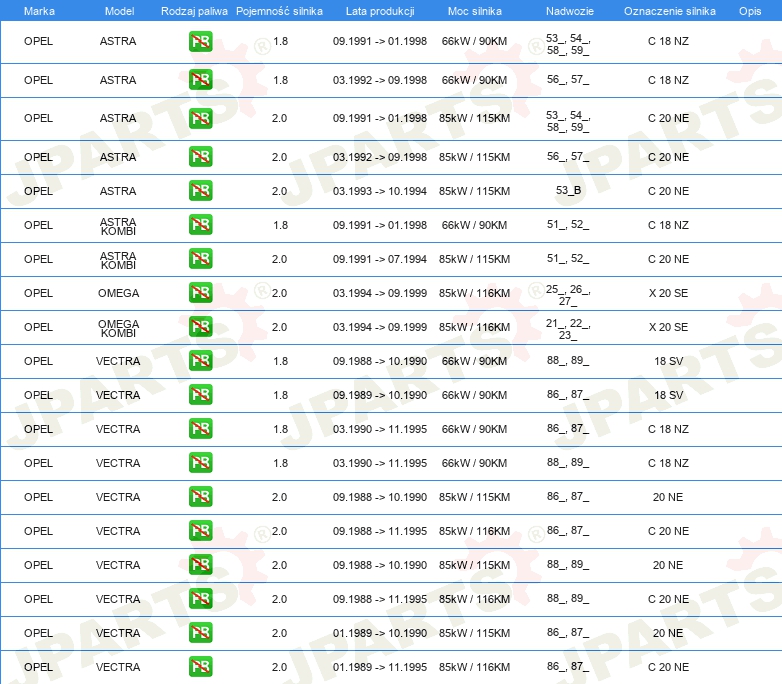Select the 21_, 22_, 23_ body cell
Viewport: 782px width, 684px height.
[568, 329]
